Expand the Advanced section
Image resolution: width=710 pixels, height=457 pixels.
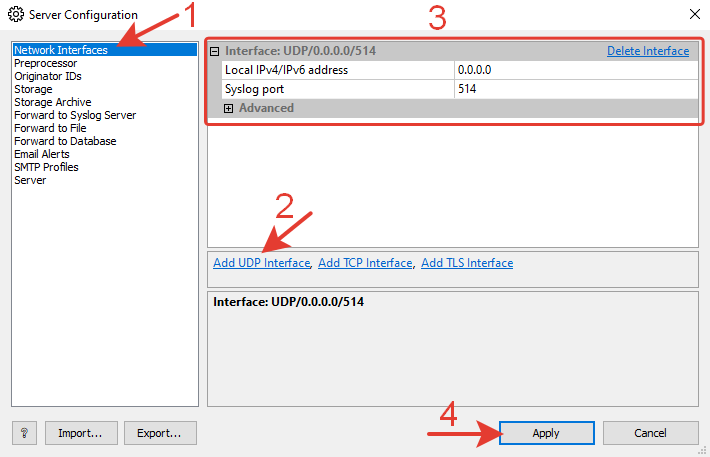click(229, 108)
